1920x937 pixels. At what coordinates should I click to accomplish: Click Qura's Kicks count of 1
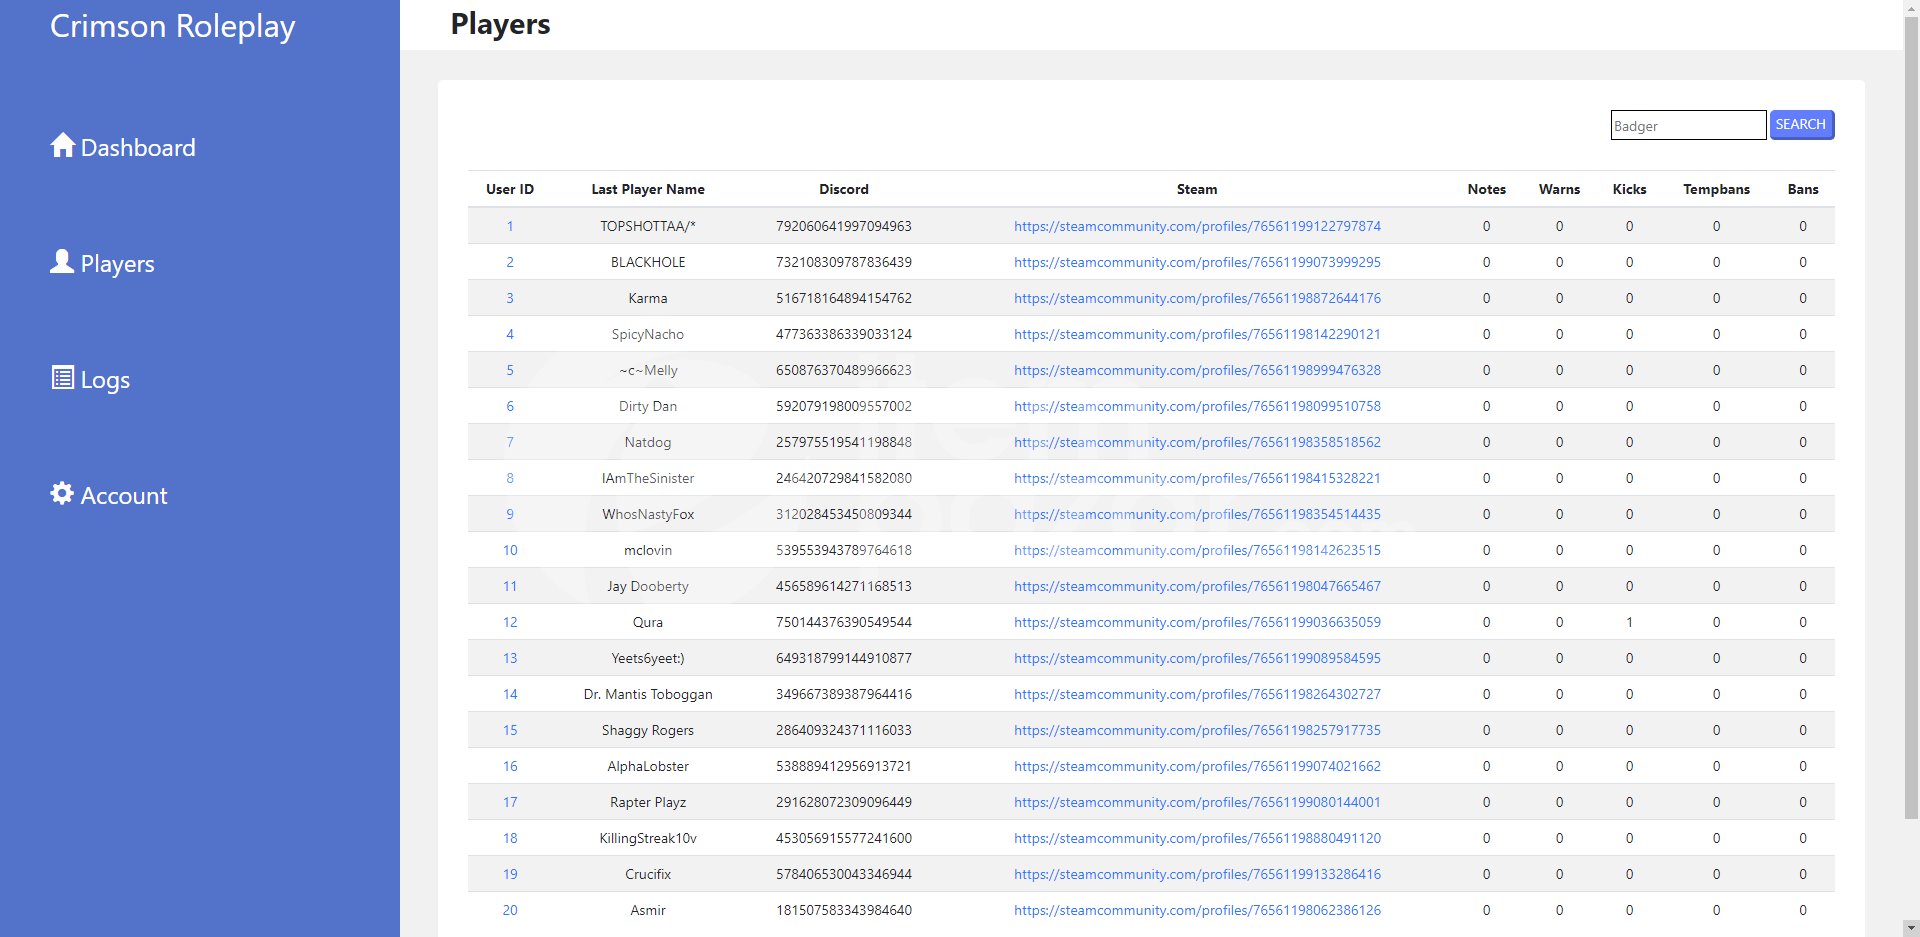point(1629,622)
